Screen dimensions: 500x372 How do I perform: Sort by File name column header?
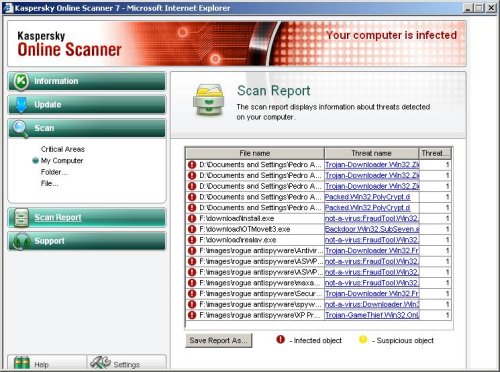click(x=255, y=153)
